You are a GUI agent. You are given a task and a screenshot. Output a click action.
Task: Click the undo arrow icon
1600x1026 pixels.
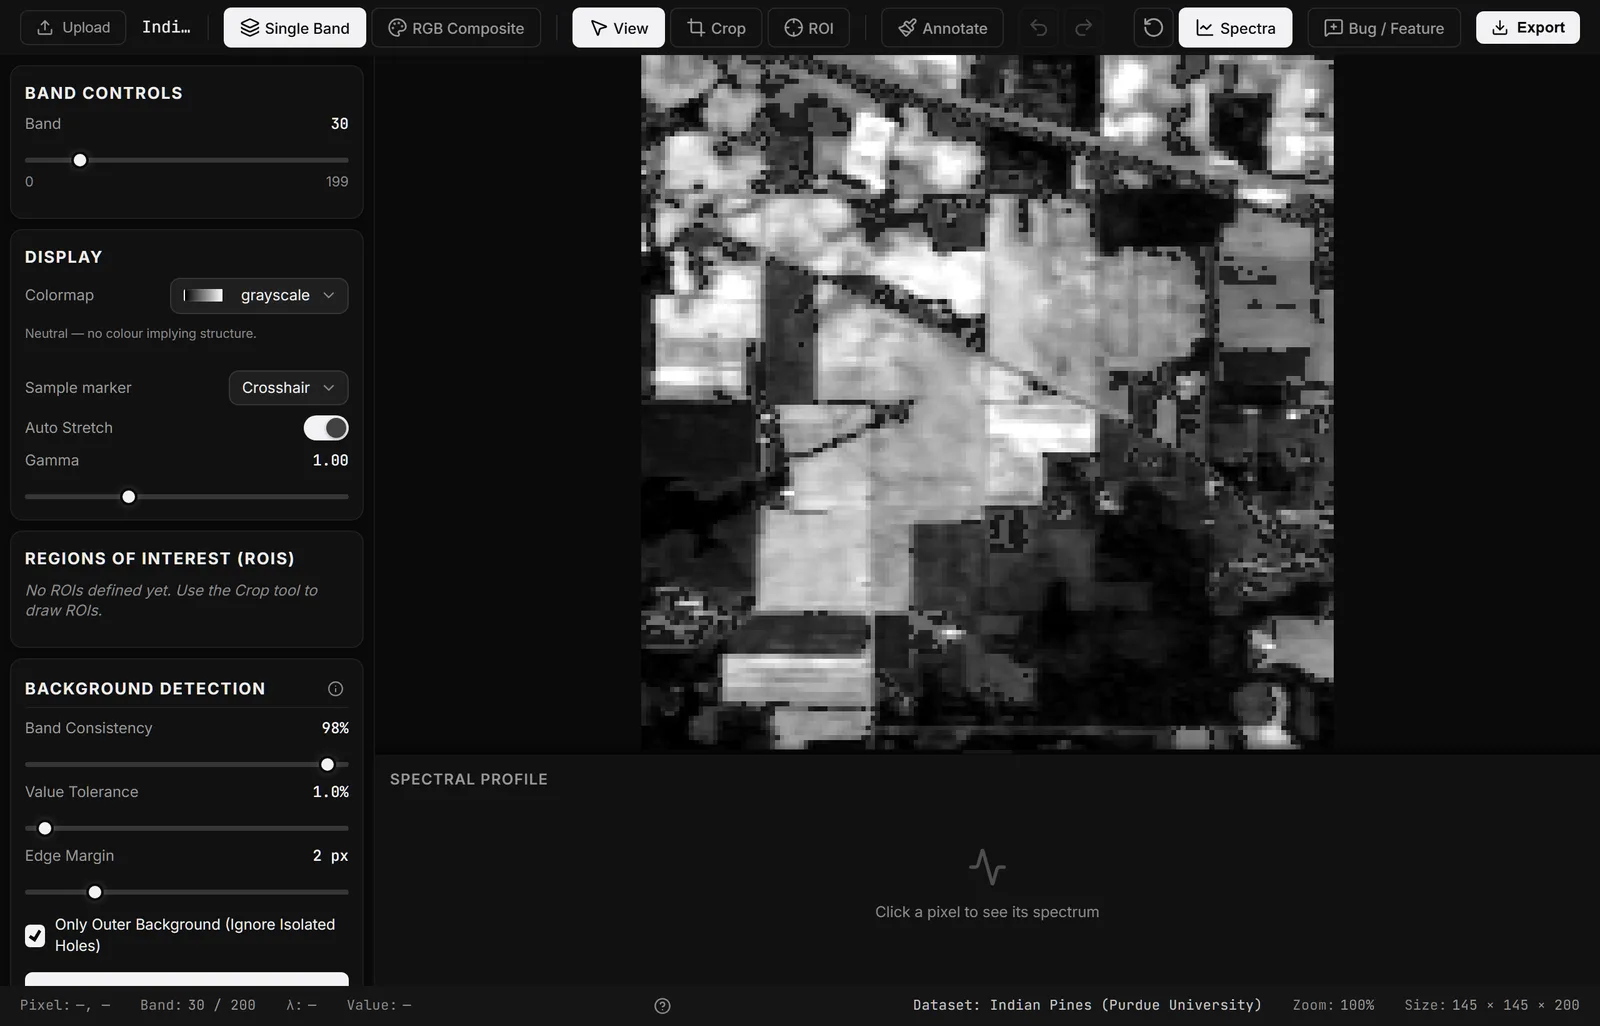(x=1039, y=28)
